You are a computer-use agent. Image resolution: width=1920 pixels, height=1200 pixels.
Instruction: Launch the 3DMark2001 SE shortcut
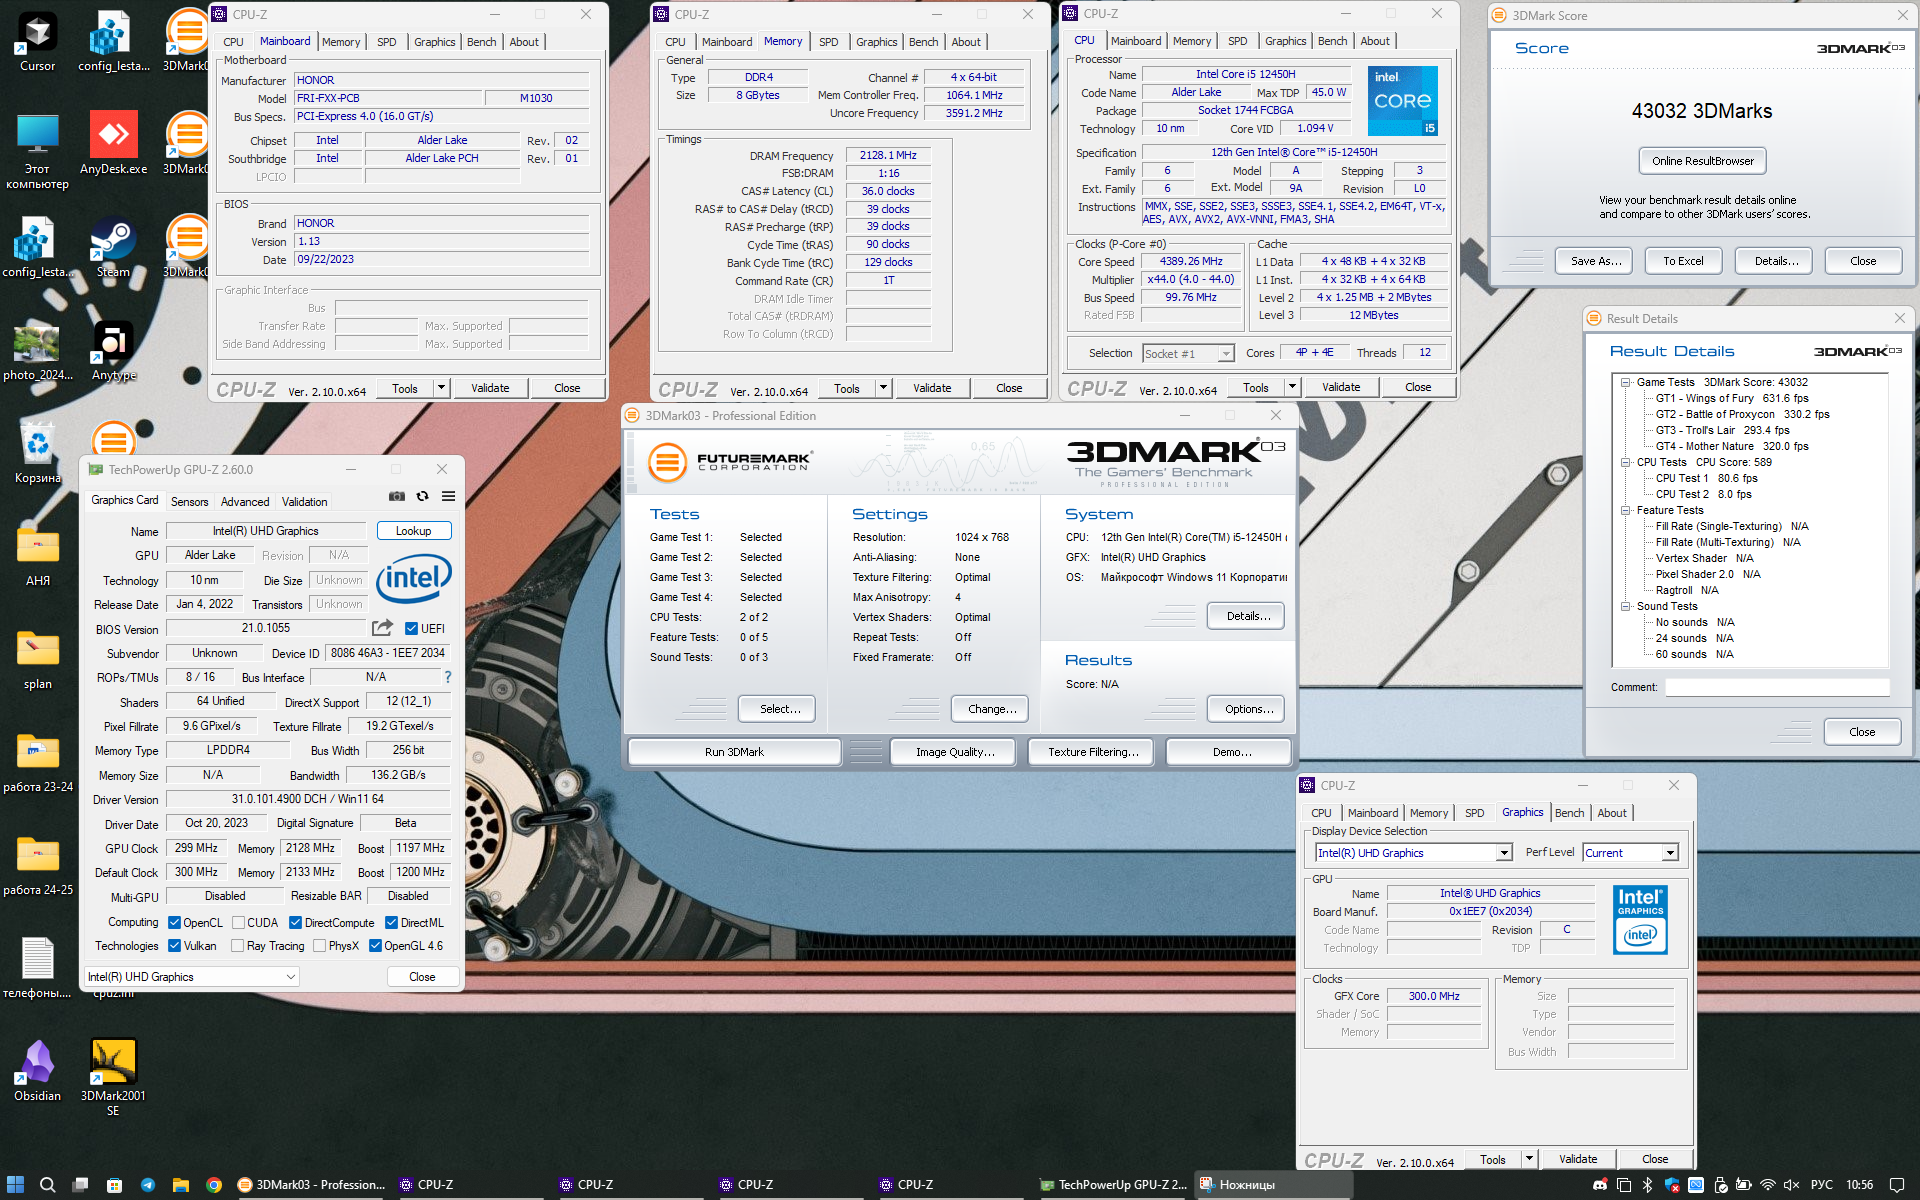tap(113, 1077)
